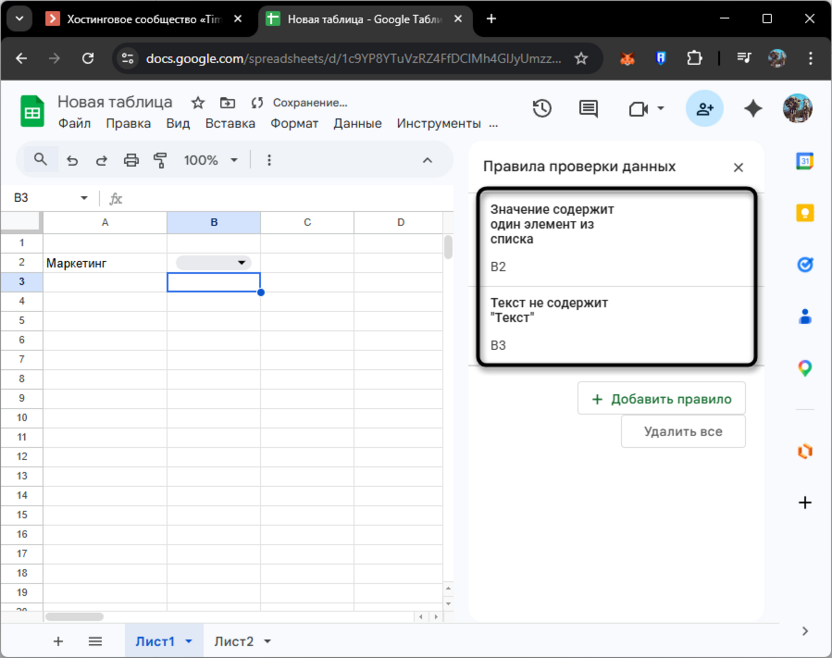Click Добавить правило button

pyautogui.click(x=661, y=399)
